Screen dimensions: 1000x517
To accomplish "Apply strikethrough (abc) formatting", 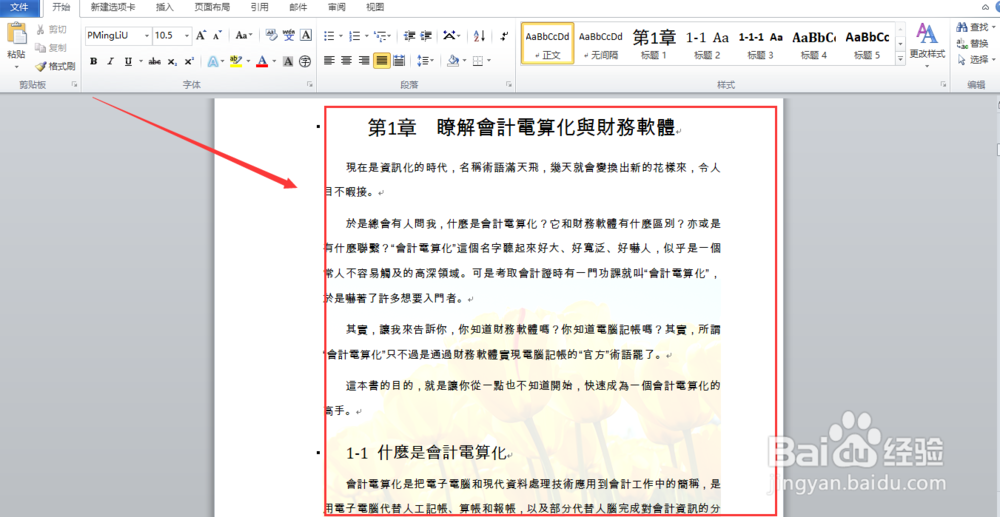I will (x=154, y=62).
